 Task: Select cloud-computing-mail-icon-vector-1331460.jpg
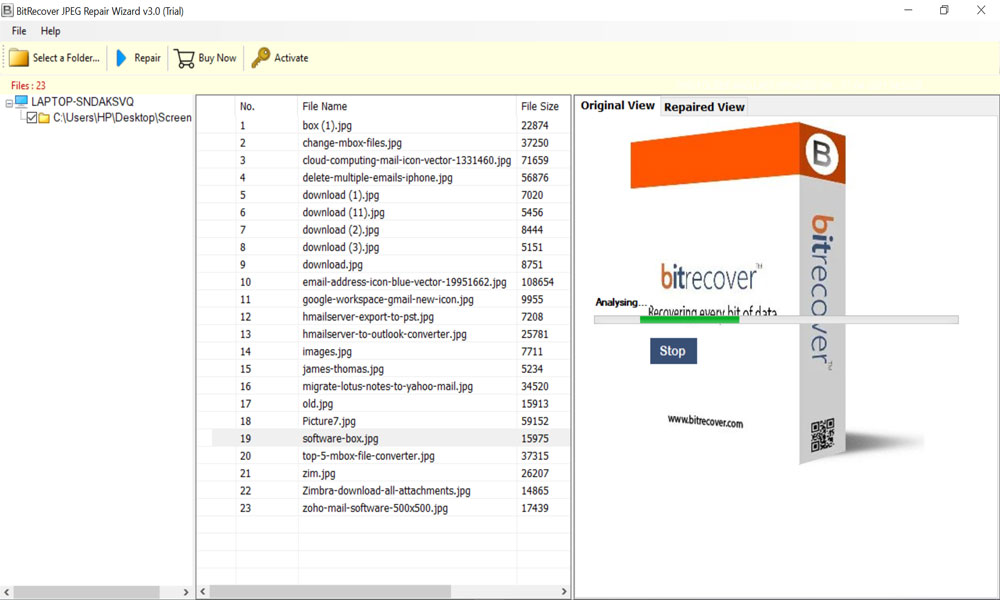pos(407,160)
